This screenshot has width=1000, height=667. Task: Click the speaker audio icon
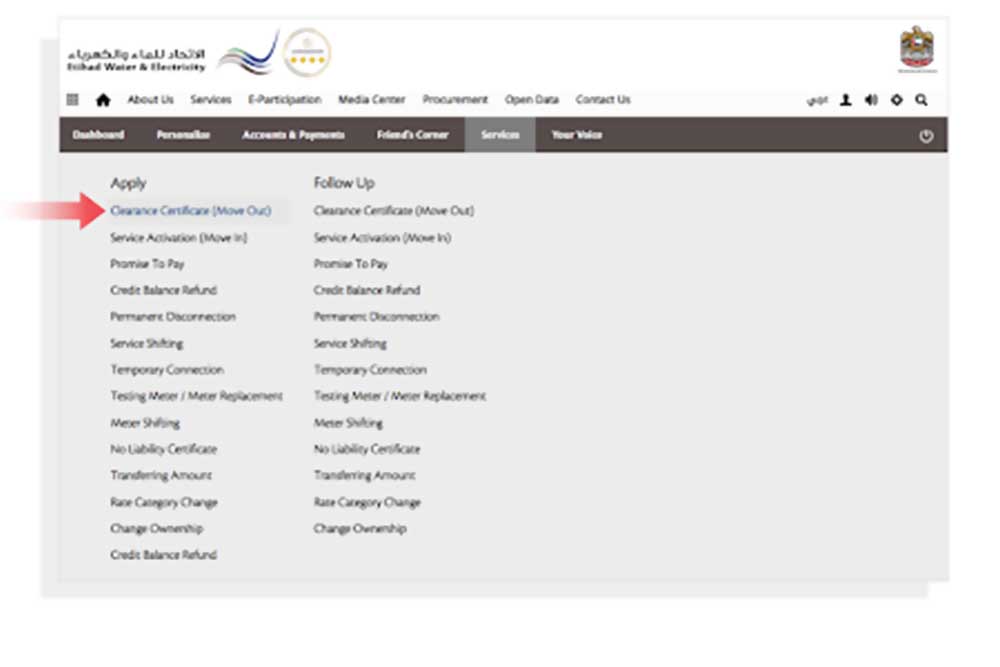click(871, 99)
